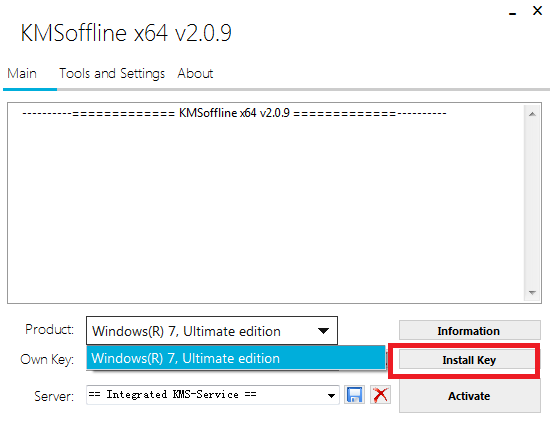
Task: Click the Product label
Action: tap(49, 329)
